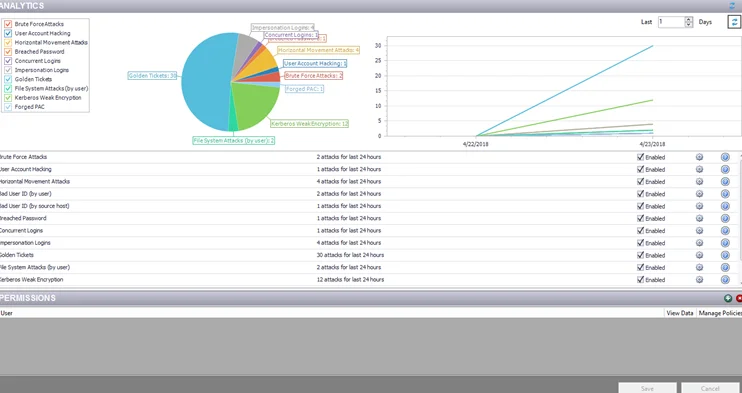The width and height of the screenshot is (742, 393).
Task: Disable Breached Password Enabled checkbox
Action: [641, 219]
